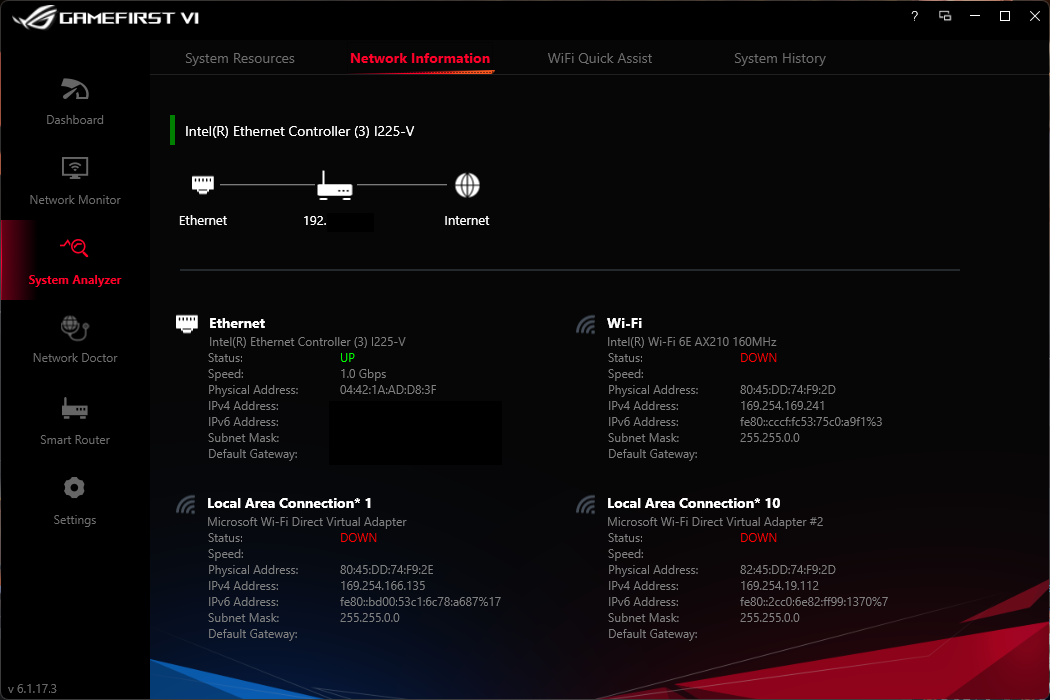Image resolution: width=1050 pixels, height=700 pixels.
Task: Click the router IP label starting 192.
Action: [315, 220]
